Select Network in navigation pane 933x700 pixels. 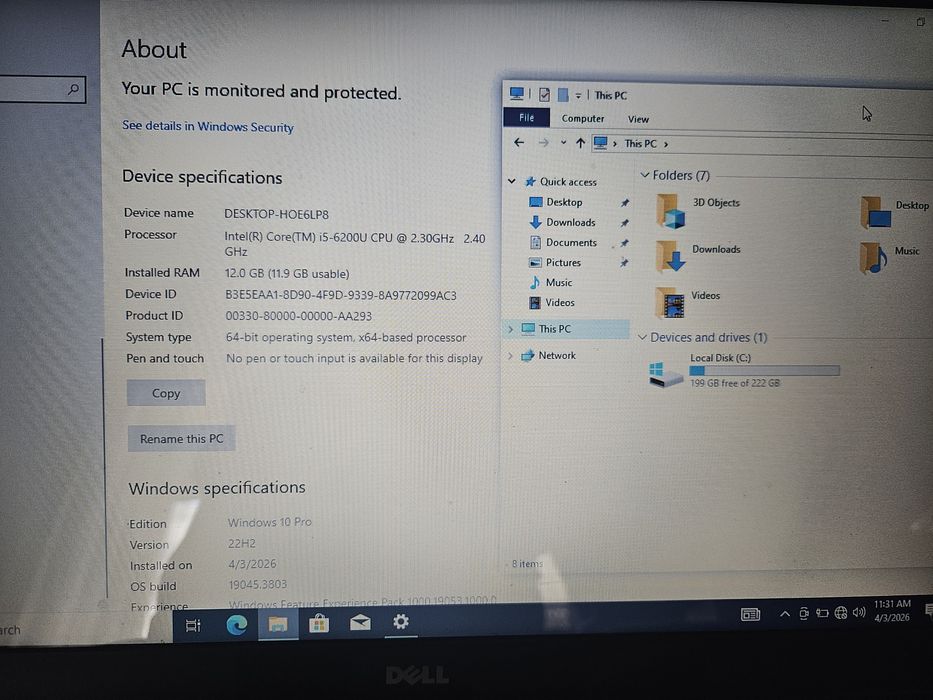[557, 355]
